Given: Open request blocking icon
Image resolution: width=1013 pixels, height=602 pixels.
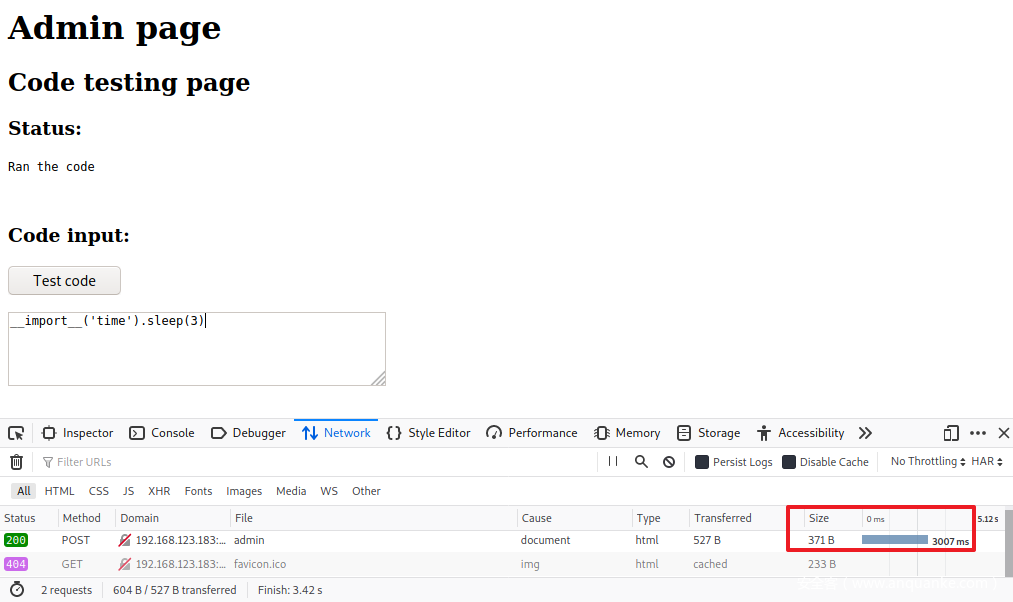Looking at the screenshot, I should coord(669,462).
